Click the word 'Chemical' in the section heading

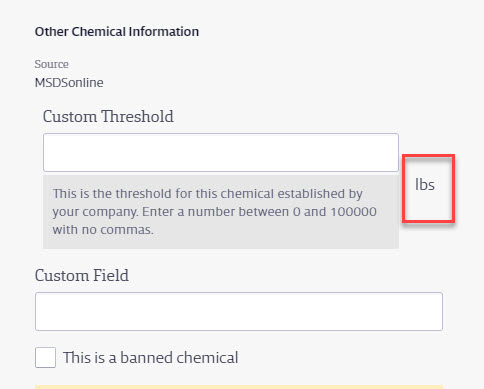(x=98, y=32)
